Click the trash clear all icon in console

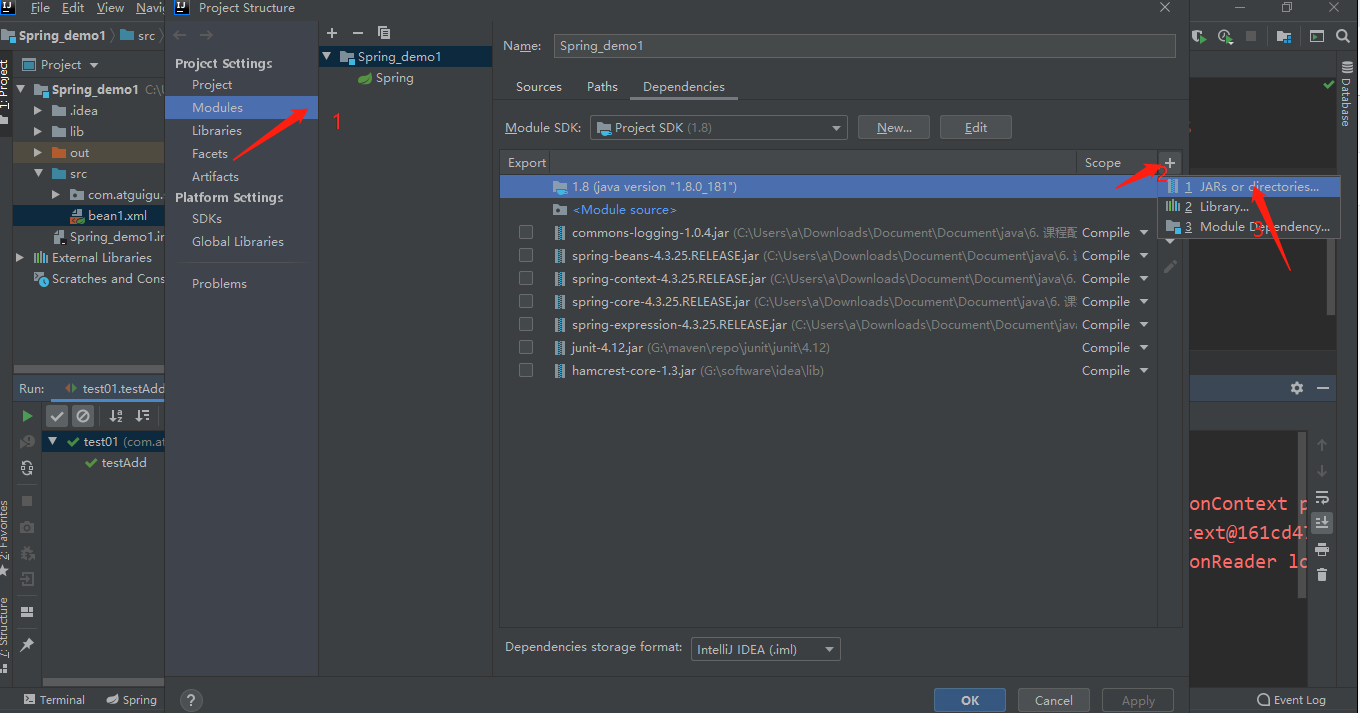tap(1322, 575)
